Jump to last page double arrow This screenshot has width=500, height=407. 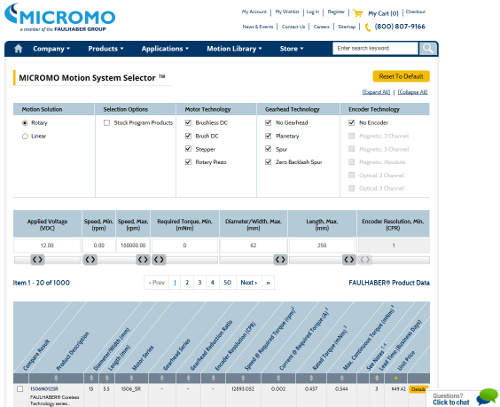click(268, 283)
